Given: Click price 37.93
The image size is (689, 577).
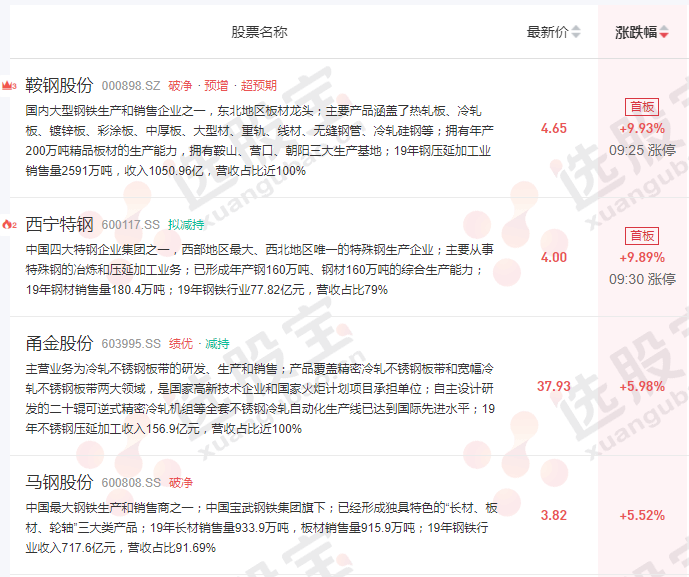Looking at the screenshot, I should [x=554, y=386].
